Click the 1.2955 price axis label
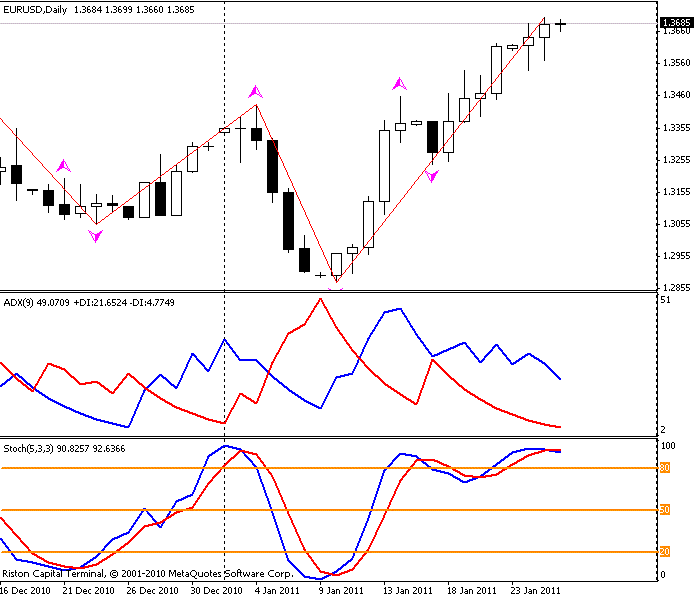697x599 pixels. [677, 256]
